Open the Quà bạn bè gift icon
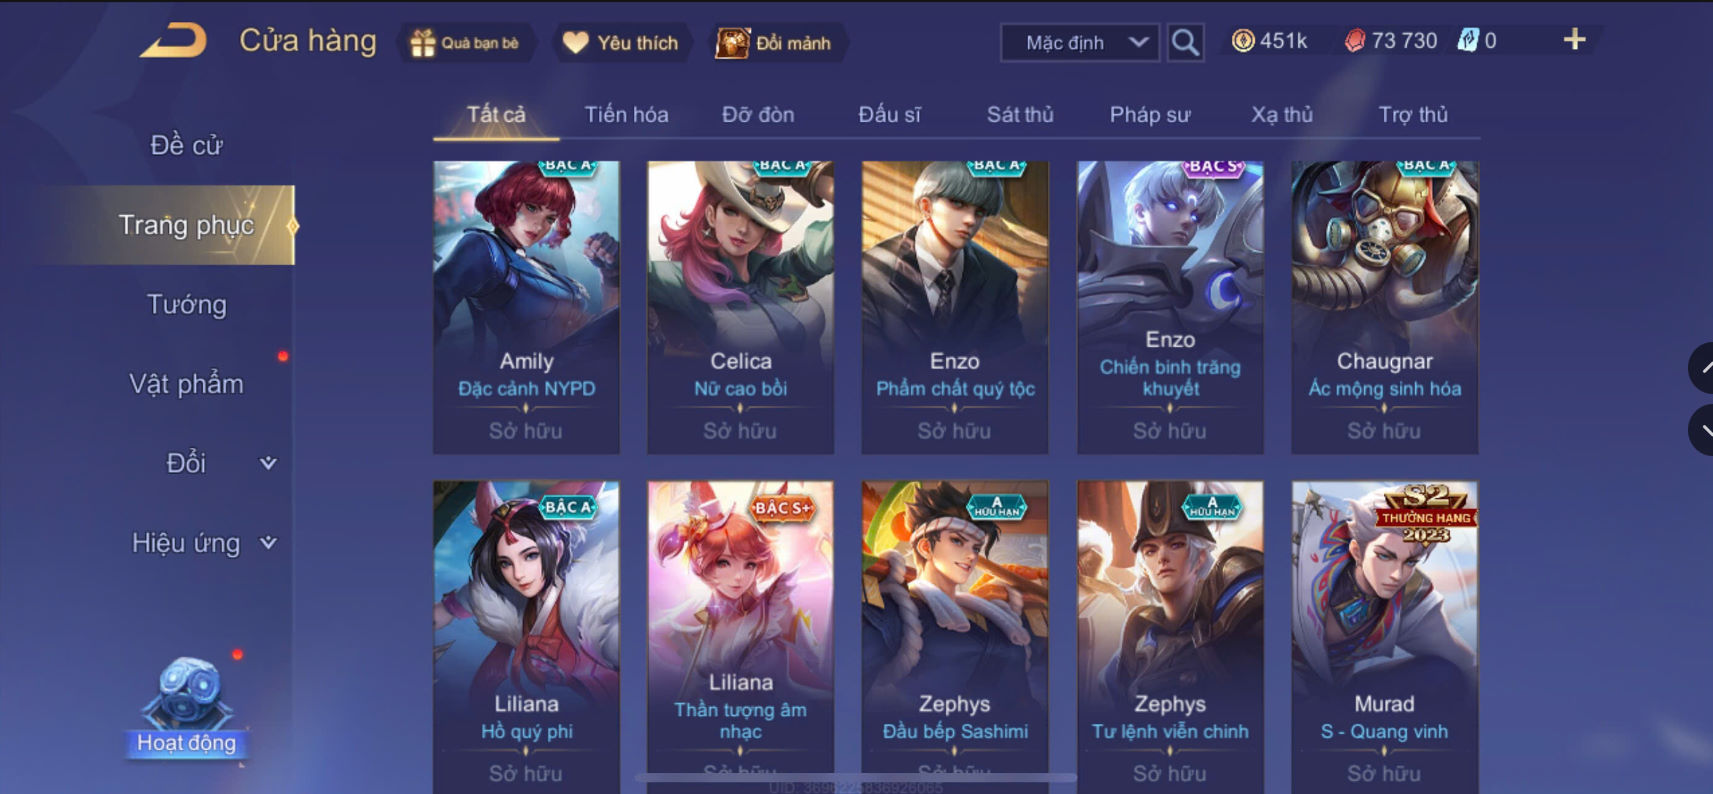Screen dimensions: 1713x794 pyautogui.click(x=424, y=43)
